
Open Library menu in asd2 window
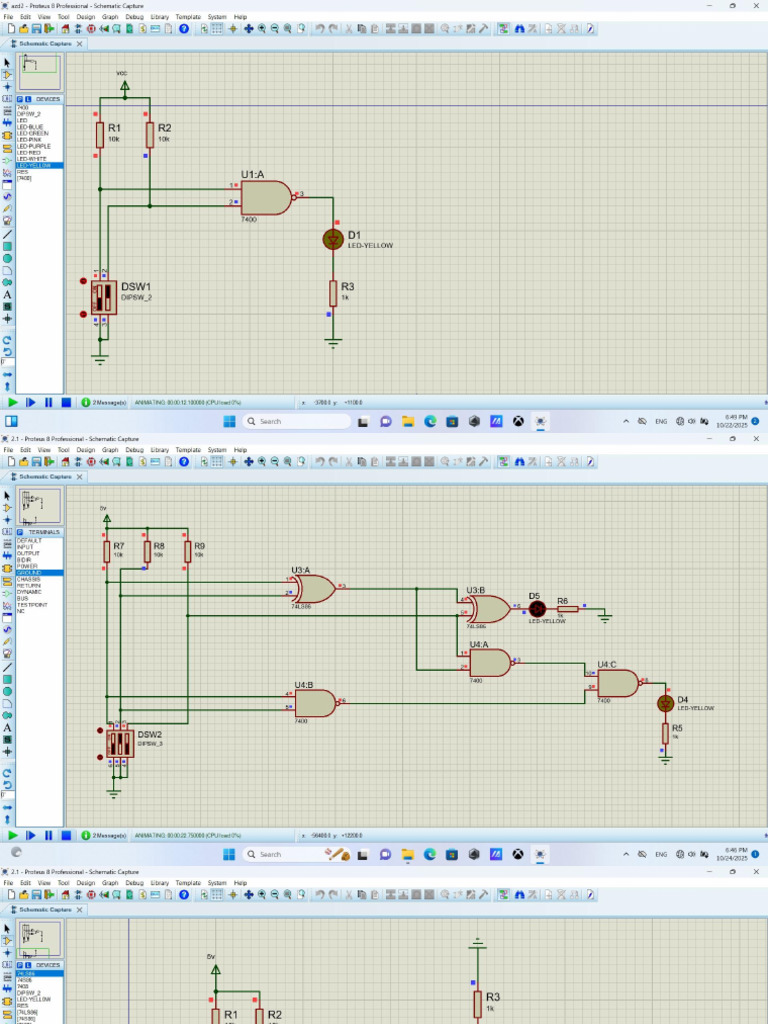(159, 17)
